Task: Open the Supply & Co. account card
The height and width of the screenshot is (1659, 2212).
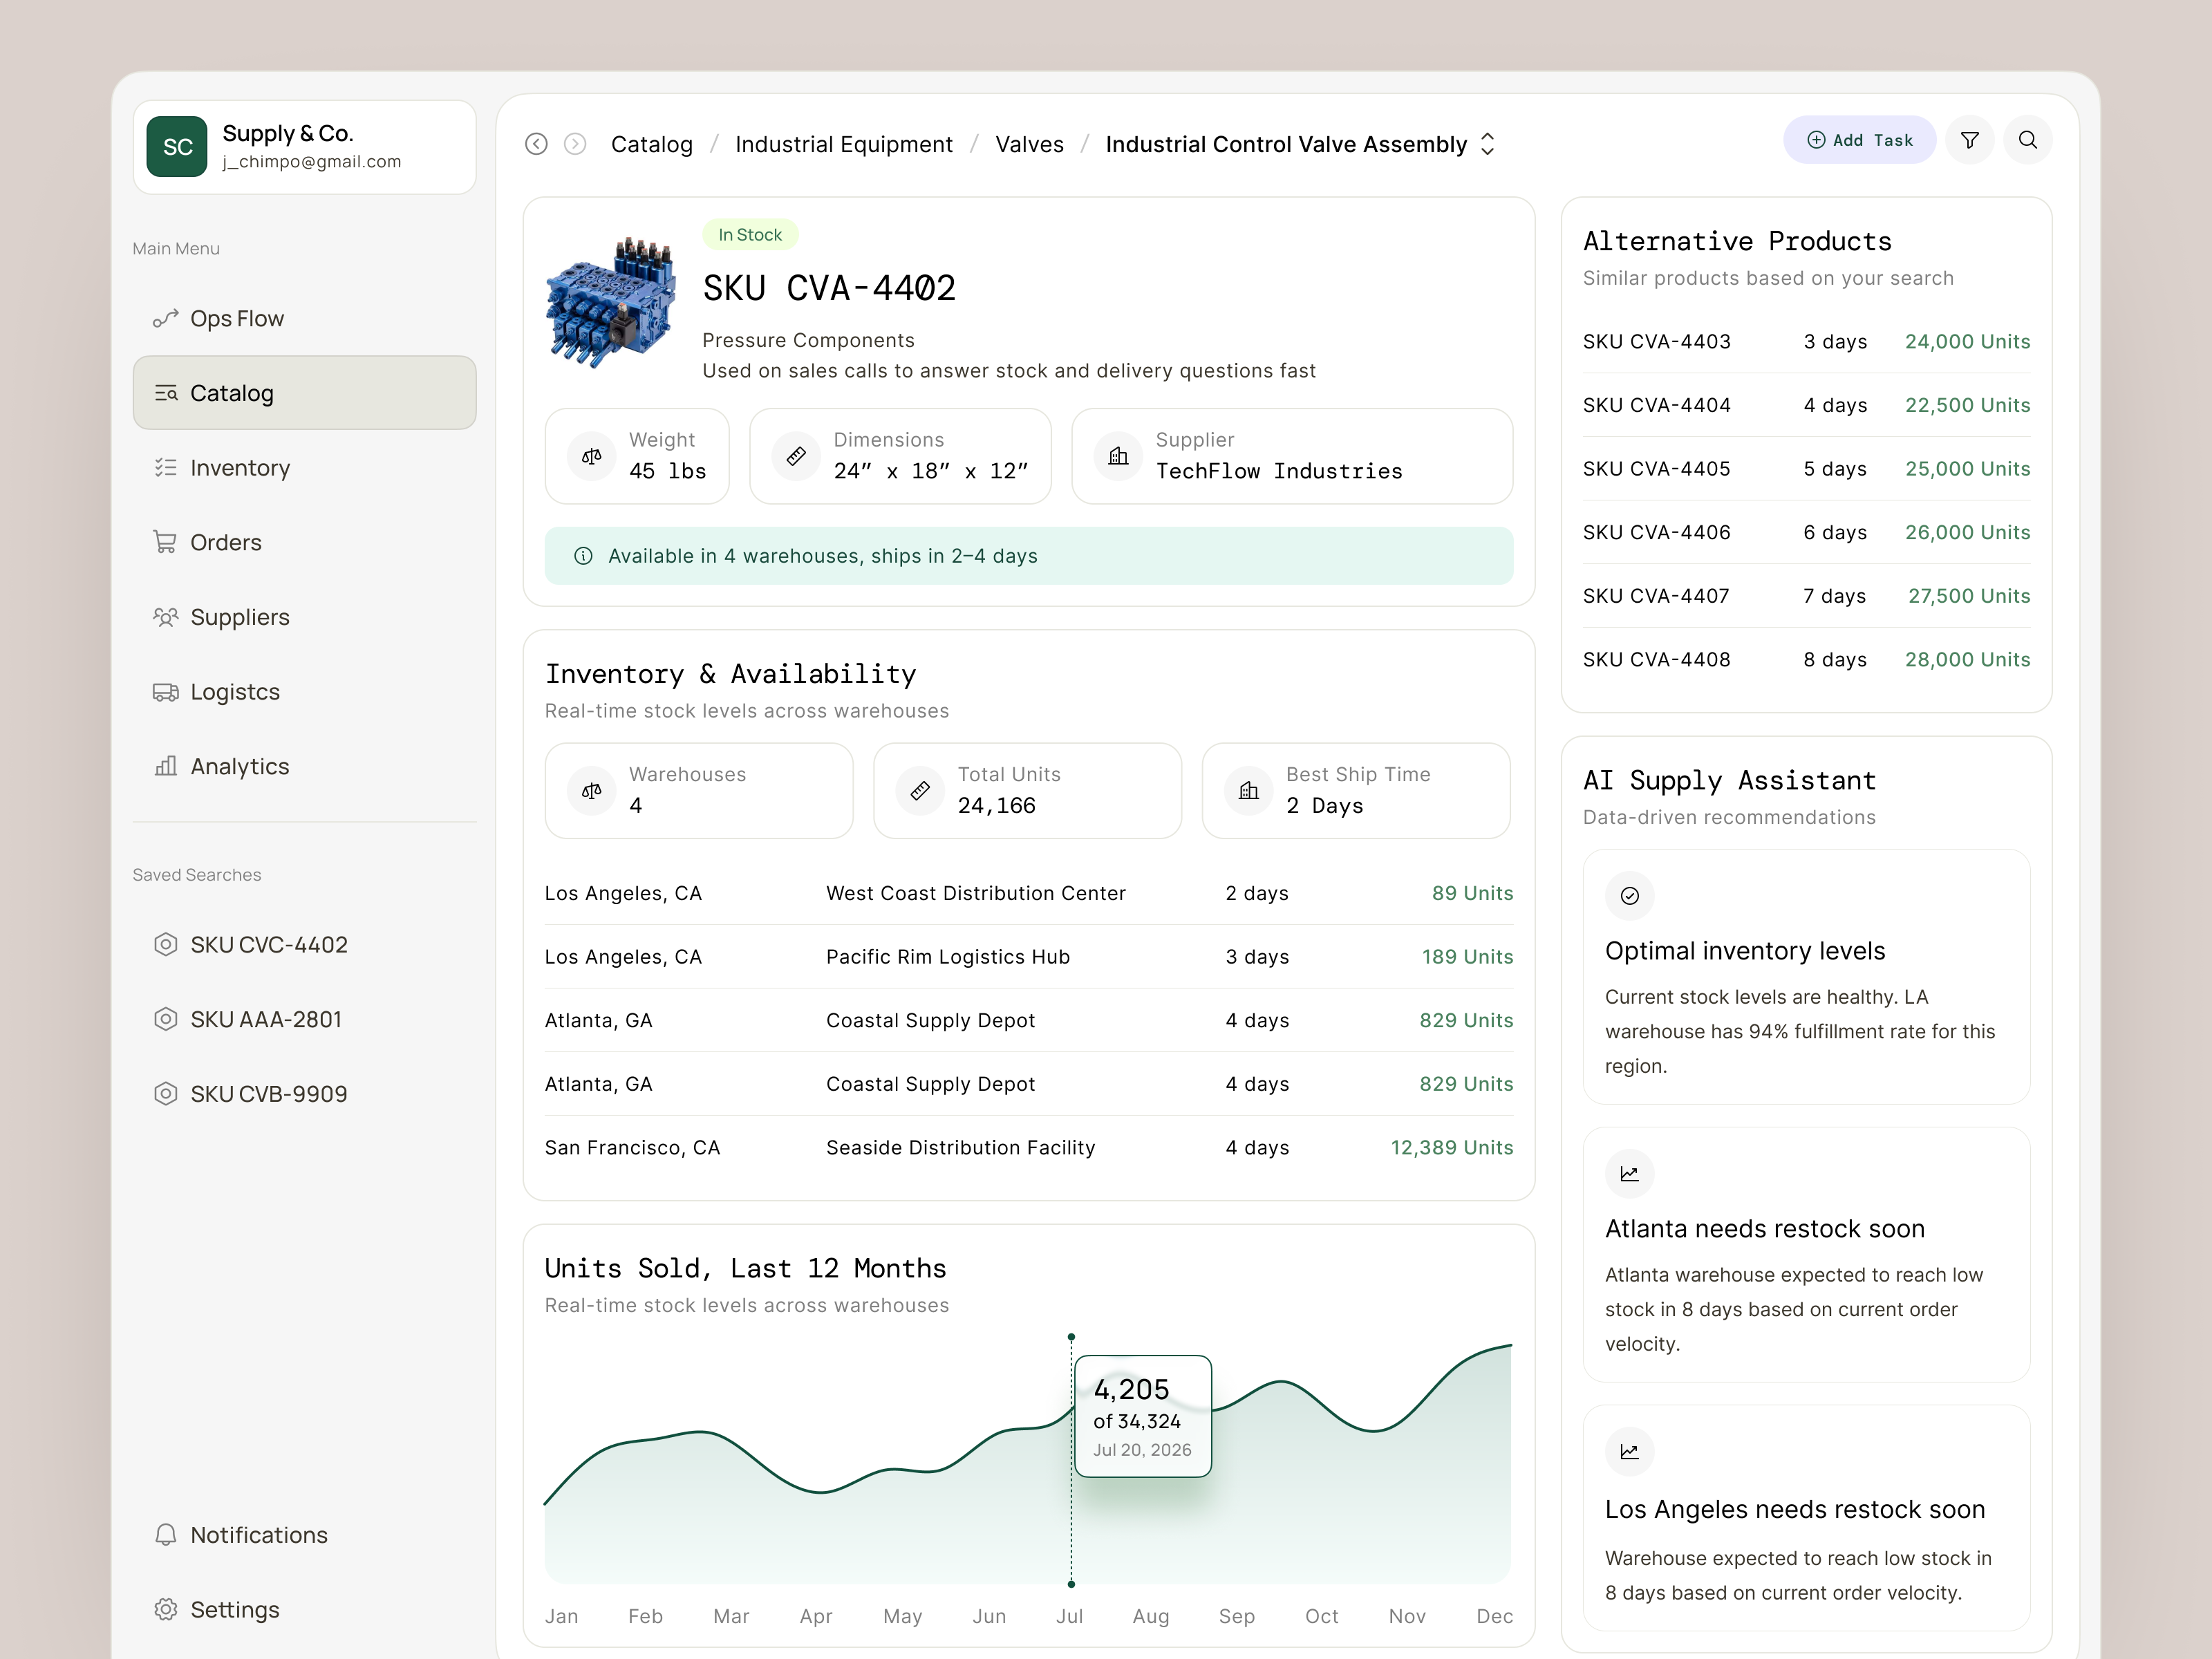Action: pyautogui.click(x=305, y=147)
